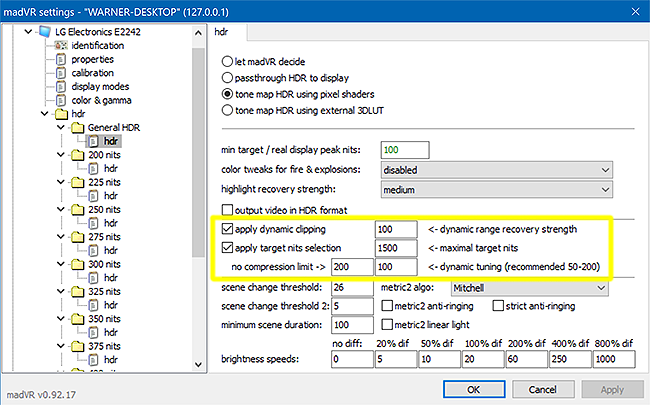Enable 'metric2 linear light' checkbox
Image resolution: width=650 pixels, height=405 pixels.
coord(387,325)
